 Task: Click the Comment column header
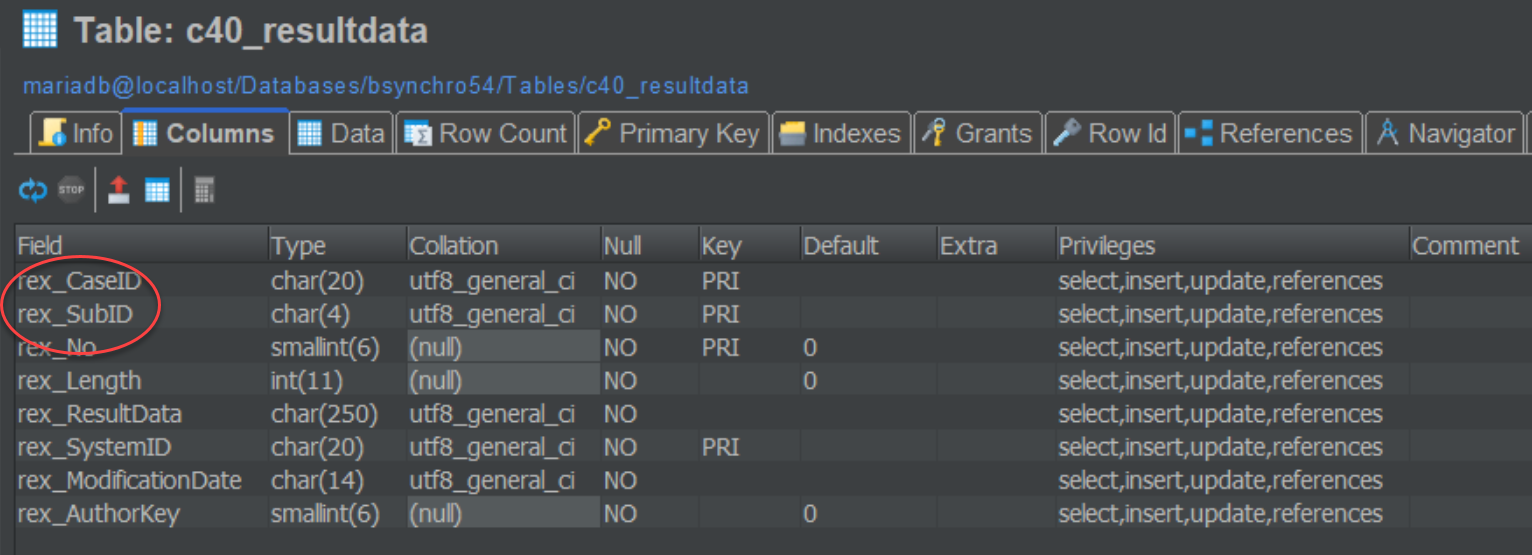pyautogui.click(x=1470, y=245)
